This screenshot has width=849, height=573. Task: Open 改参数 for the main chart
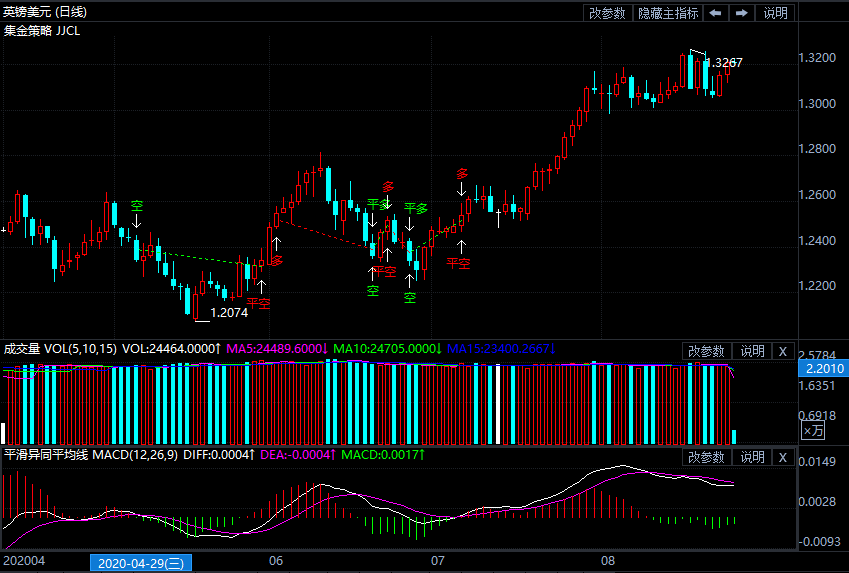[x=607, y=13]
